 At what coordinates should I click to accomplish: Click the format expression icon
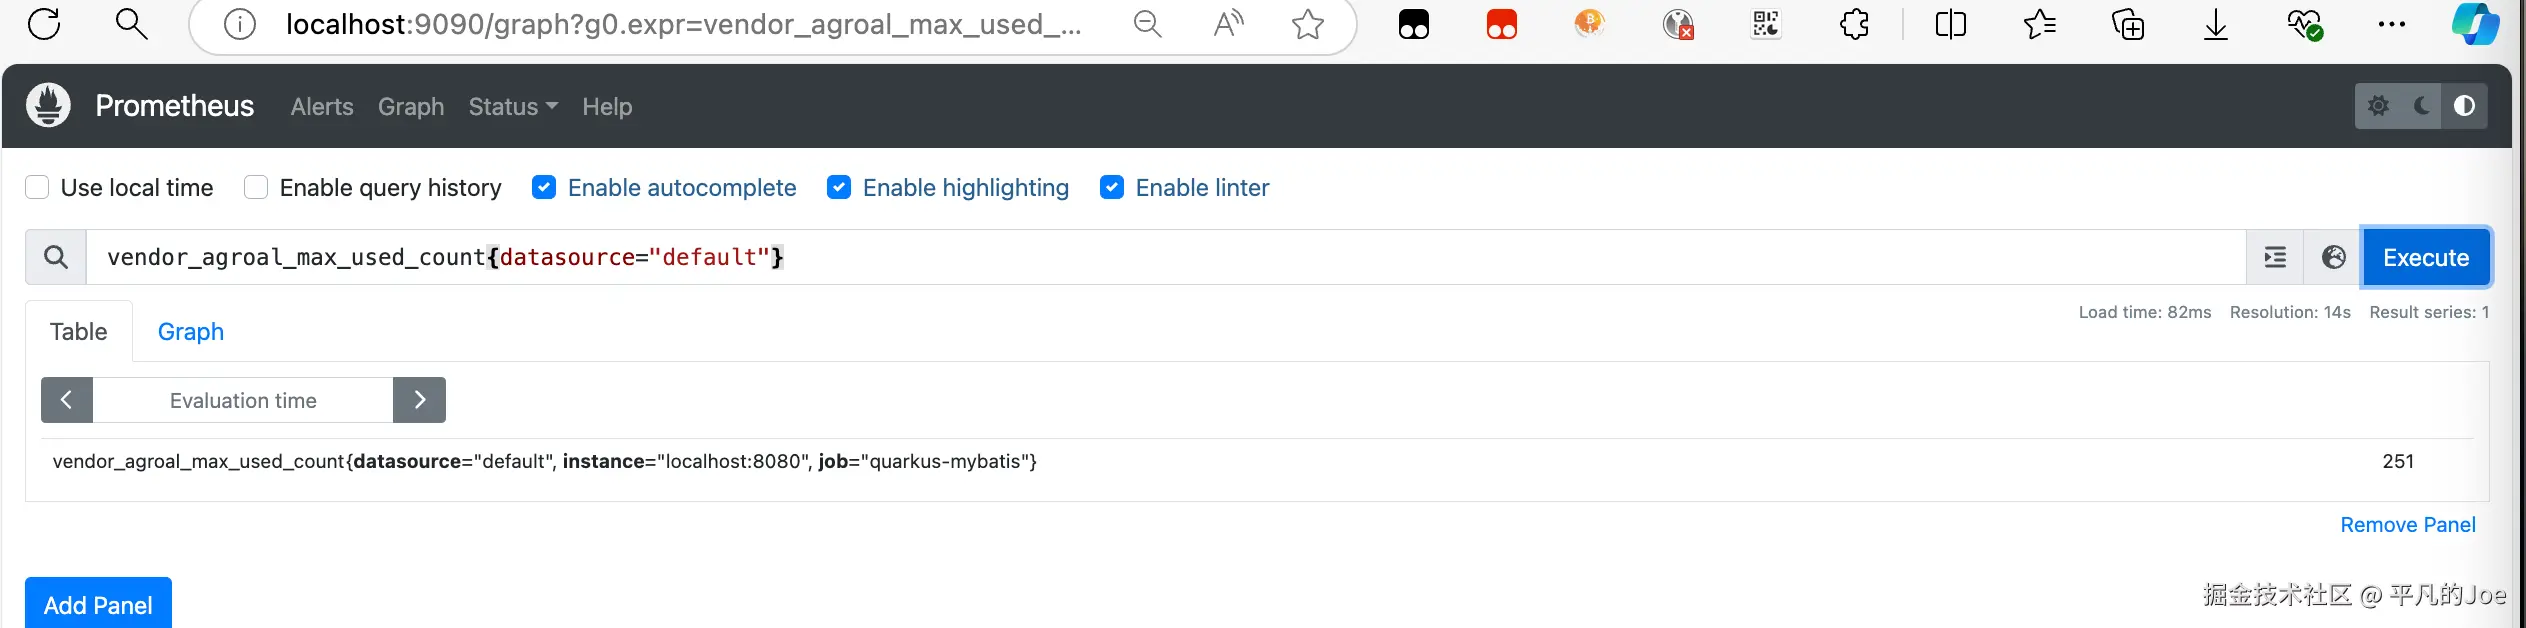[x=2275, y=258]
